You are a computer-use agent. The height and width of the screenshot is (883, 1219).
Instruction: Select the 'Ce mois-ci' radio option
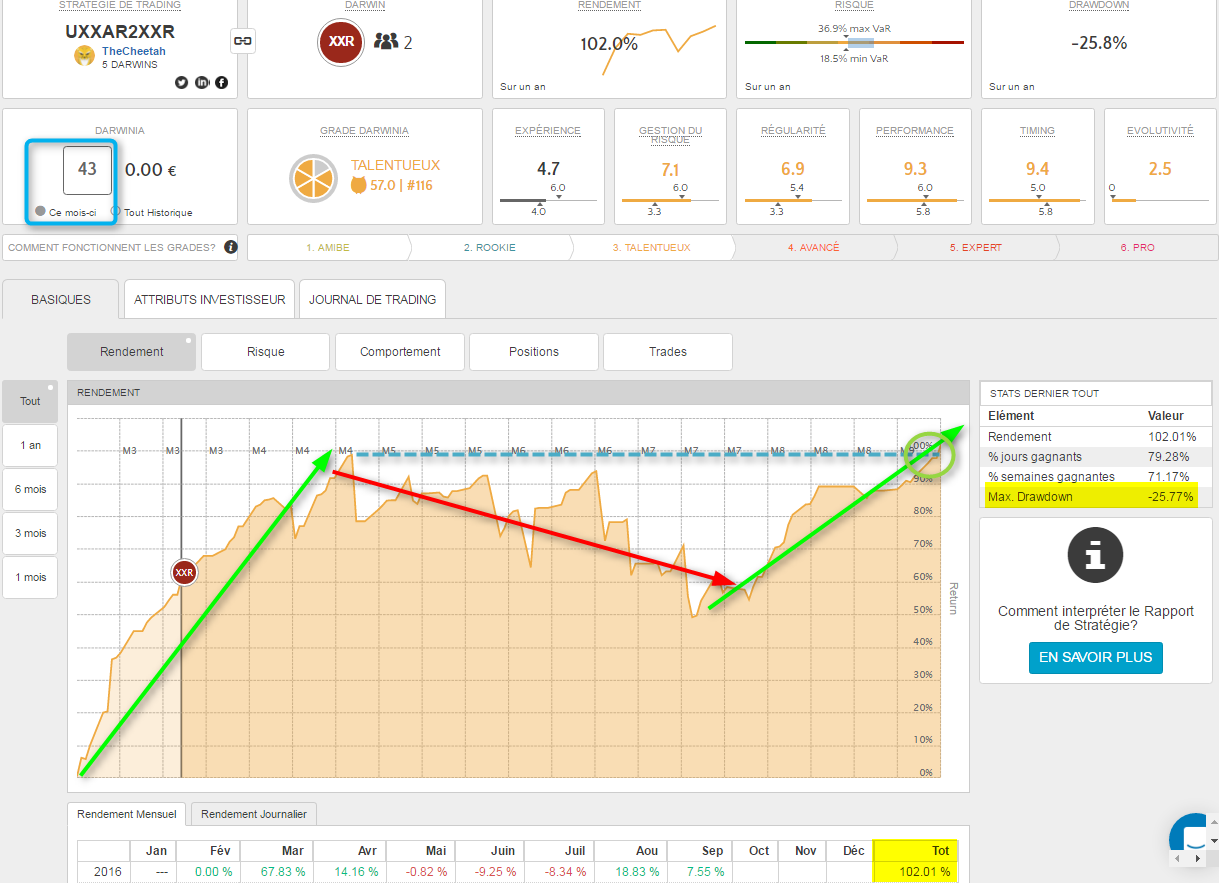(x=40, y=212)
